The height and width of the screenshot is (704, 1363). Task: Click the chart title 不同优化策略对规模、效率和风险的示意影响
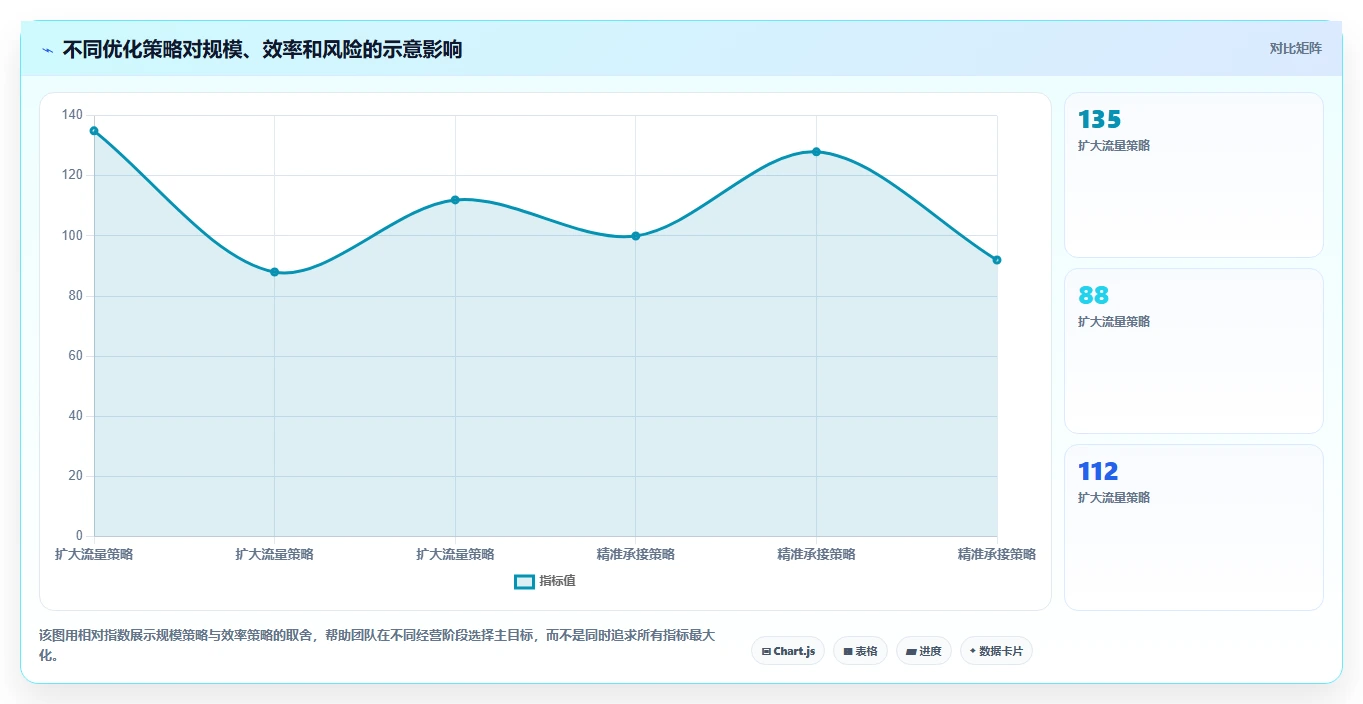[262, 49]
